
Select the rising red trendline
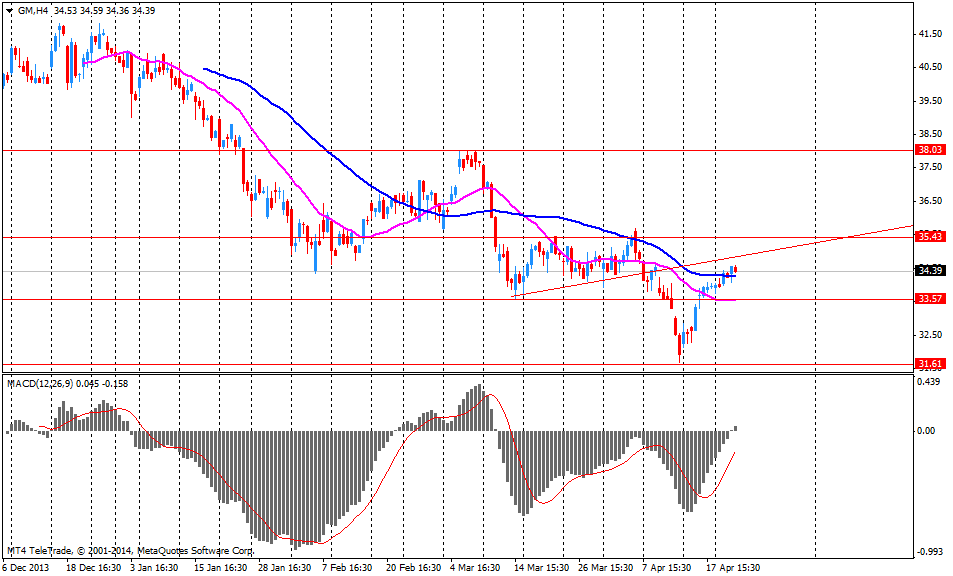[713, 261]
